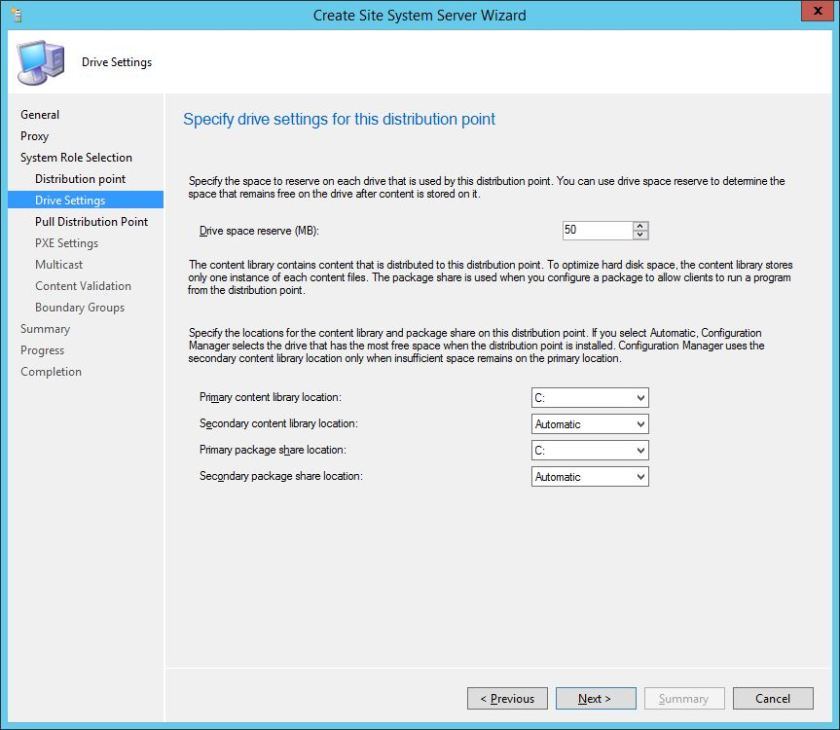Cancel the Create Site System Server Wizard
The width and height of the screenshot is (840, 730).
pos(772,698)
